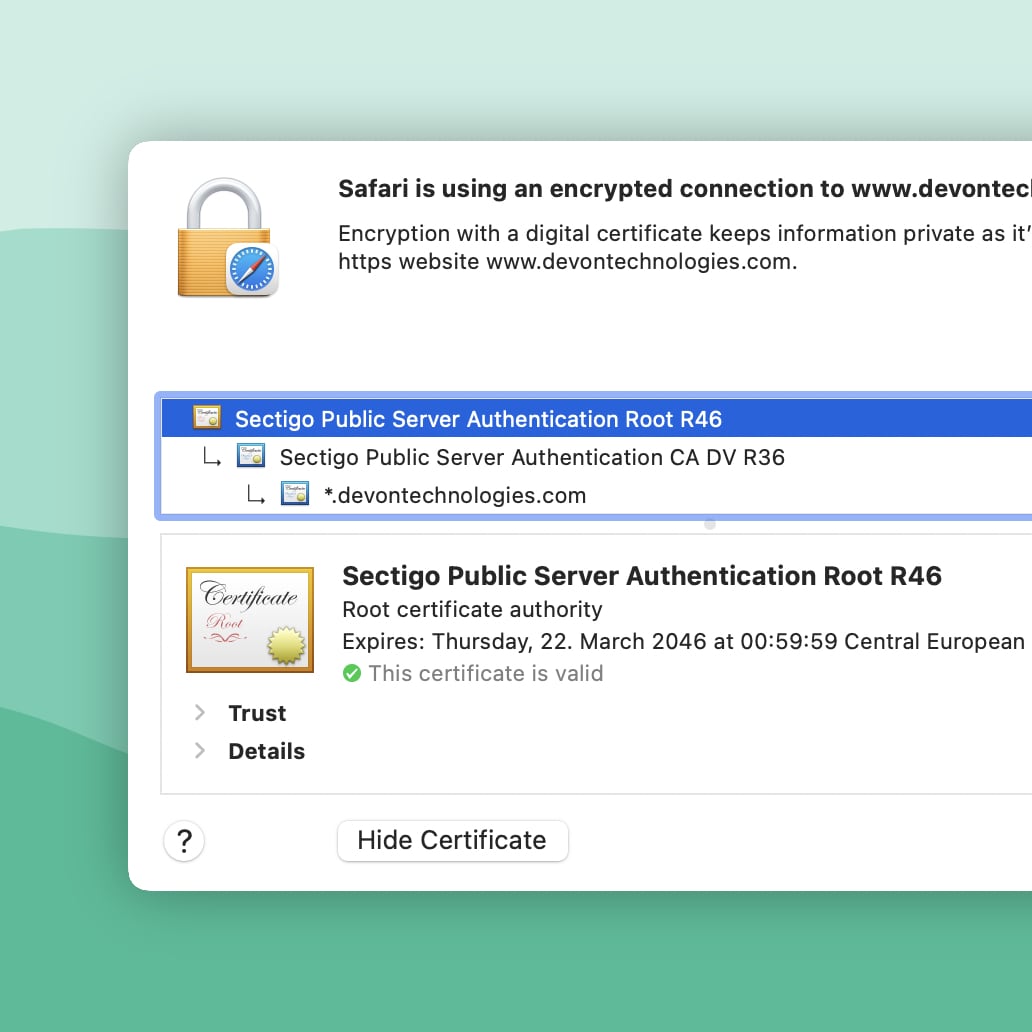Click the 'Safari is using an encrypted connection' heading
This screenshot has height=1032, width=1032.
coord(684,189)
